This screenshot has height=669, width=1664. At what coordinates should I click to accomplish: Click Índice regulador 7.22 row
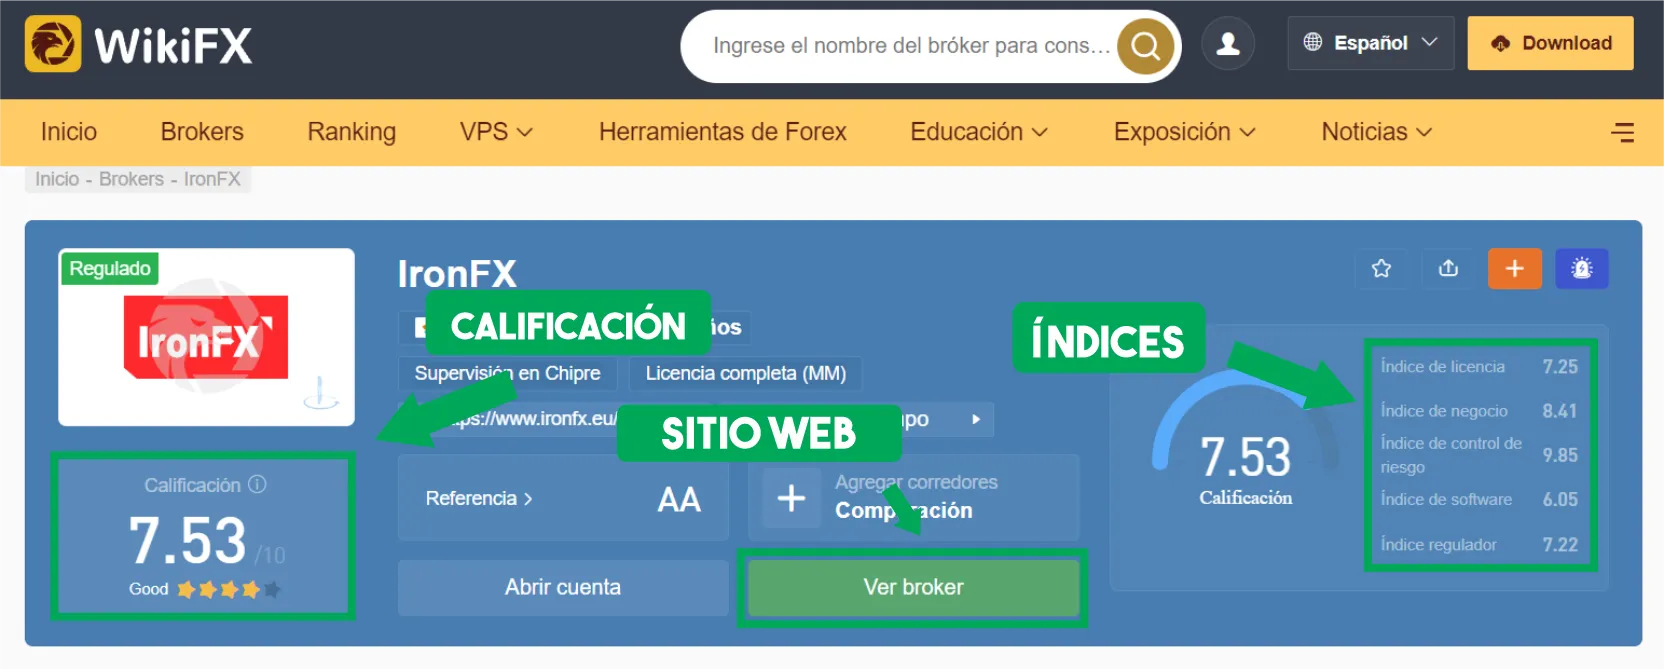pyautogui.click(x=1479, y=544)
